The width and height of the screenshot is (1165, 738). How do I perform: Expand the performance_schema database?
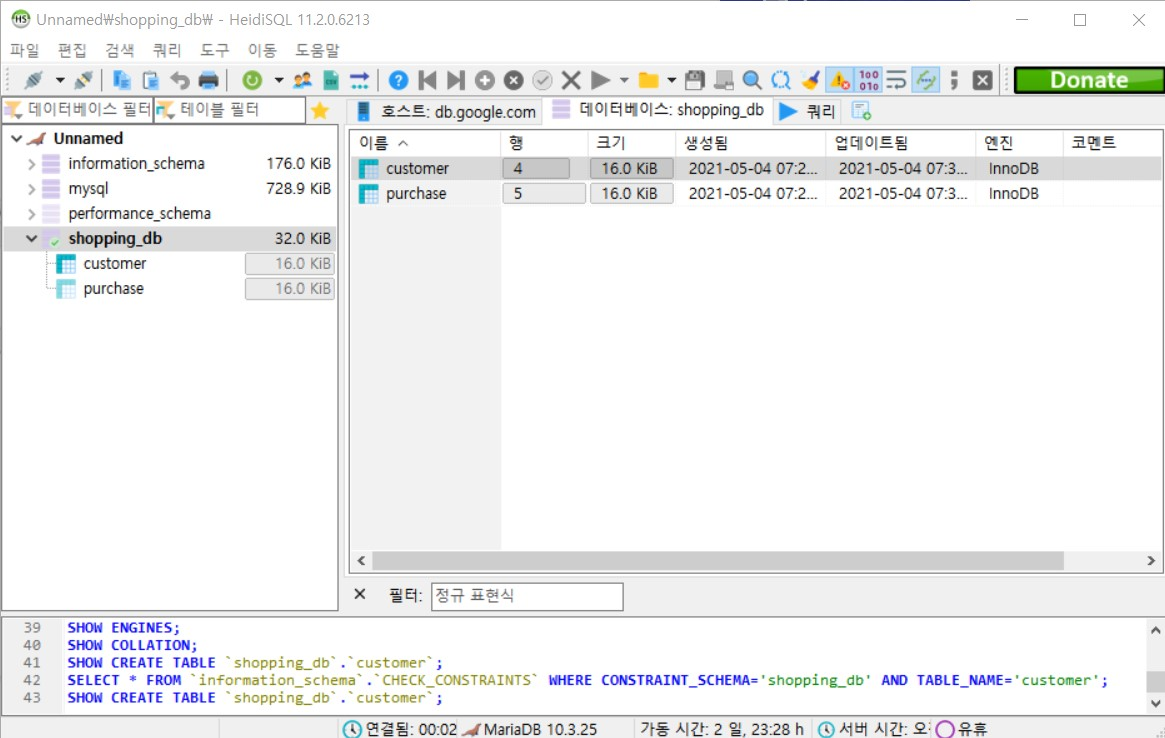31,214
